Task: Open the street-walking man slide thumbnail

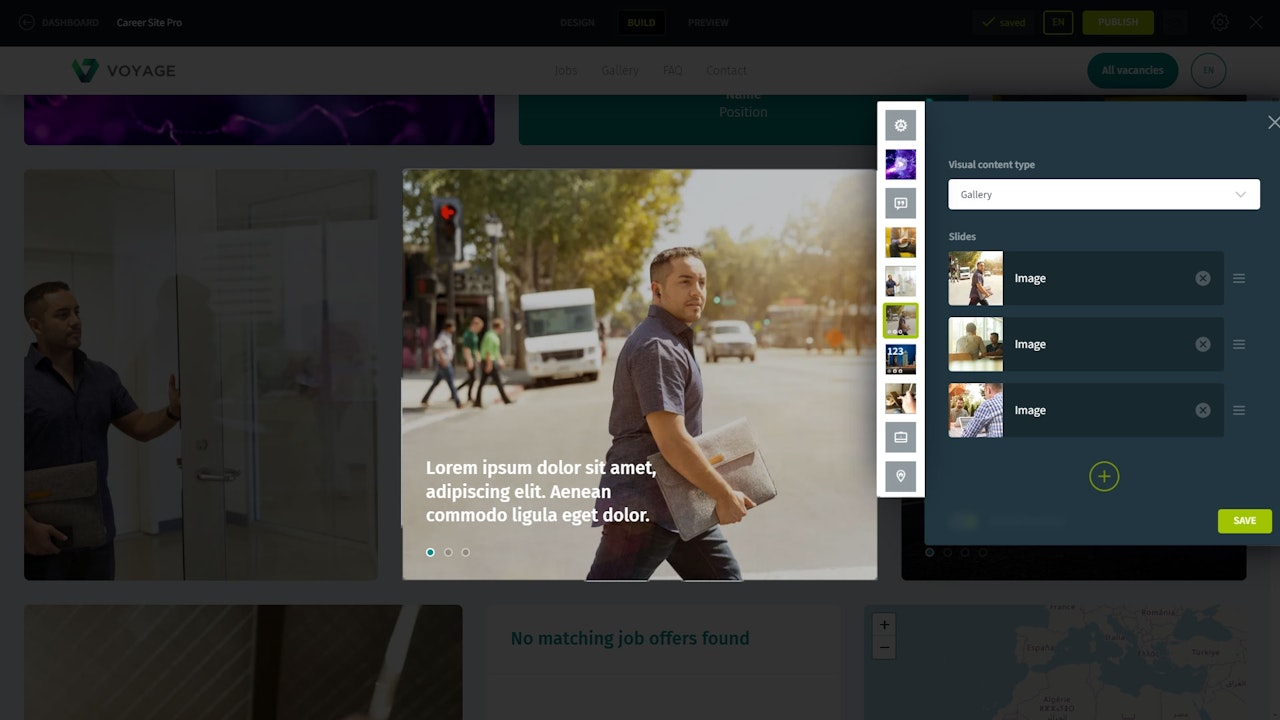Action: [976, 278]
